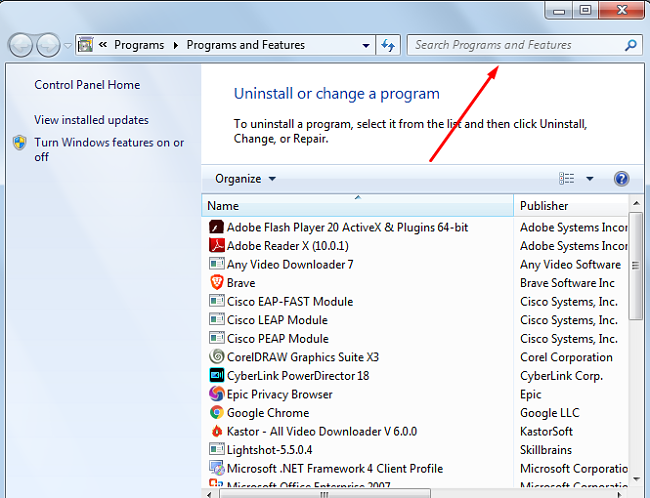650x498 pixels.
Task: Select CyberLink PowerDirector 18 entry
Action: pyautogui.click(x=298, y=376)
